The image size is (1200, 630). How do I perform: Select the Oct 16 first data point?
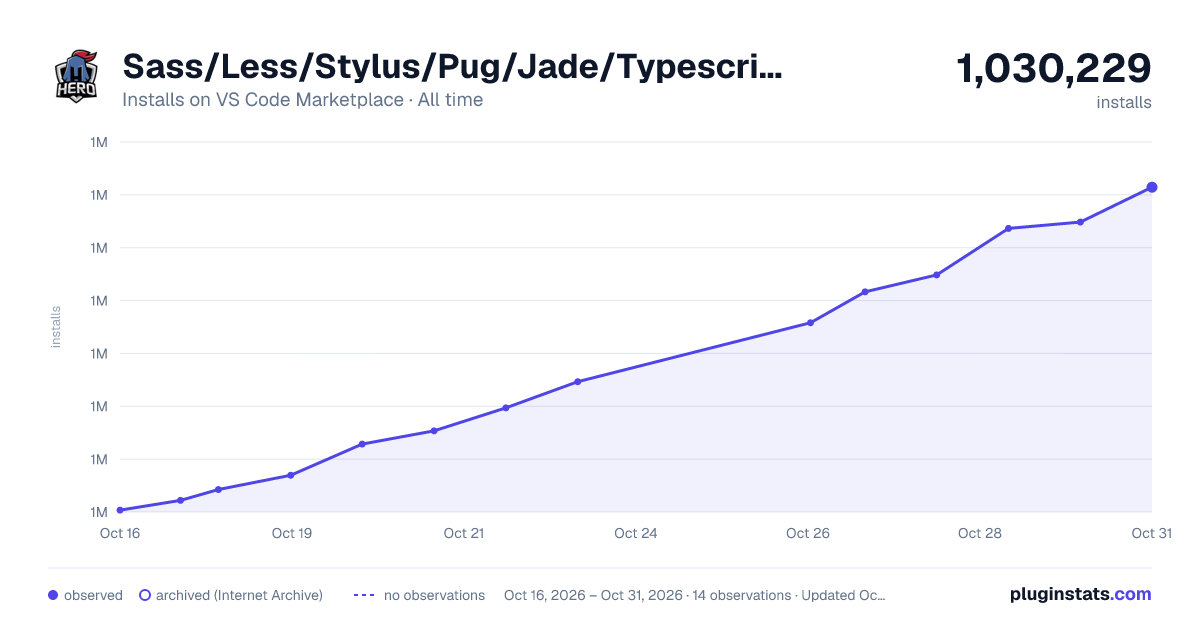pyautogui.click(x=120, y=510)
